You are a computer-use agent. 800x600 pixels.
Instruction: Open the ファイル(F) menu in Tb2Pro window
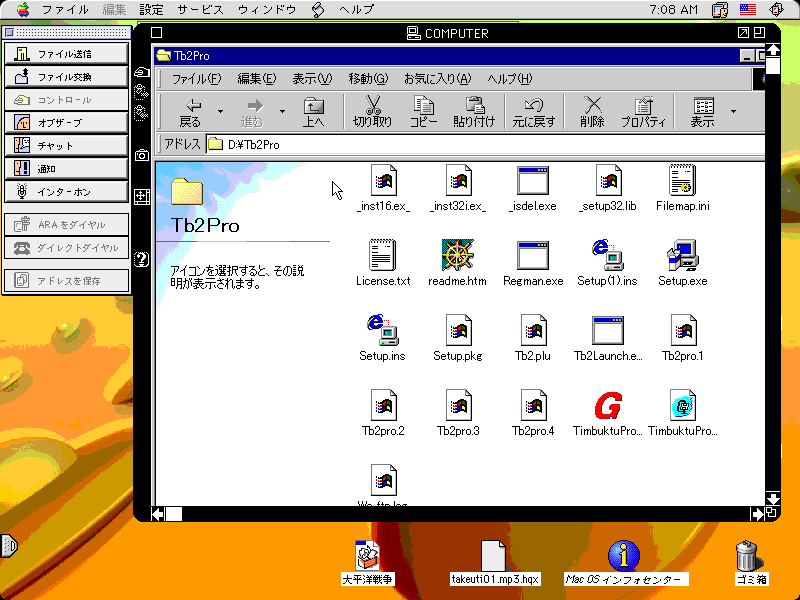[x=196, y=79]
